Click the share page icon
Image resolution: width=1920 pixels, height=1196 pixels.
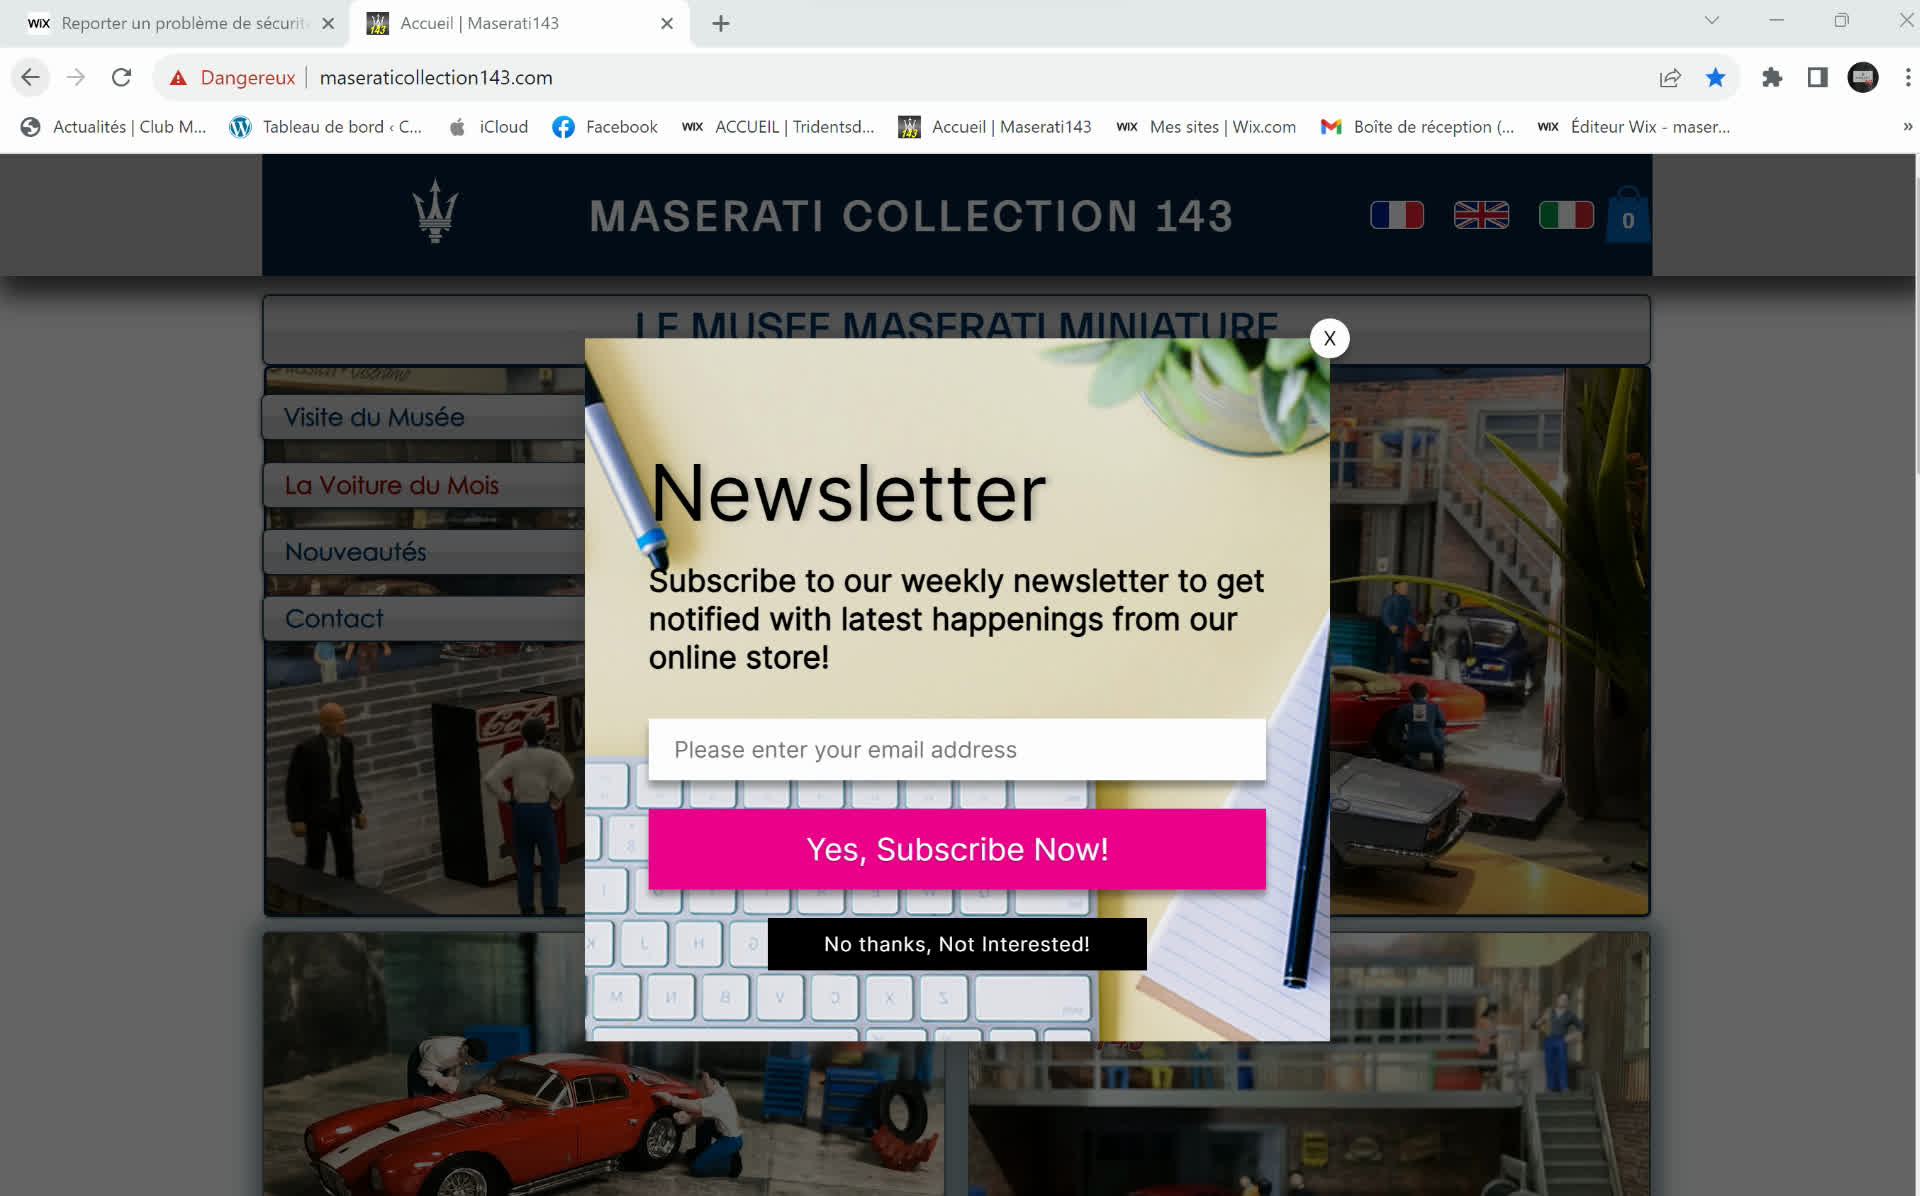1669,78
